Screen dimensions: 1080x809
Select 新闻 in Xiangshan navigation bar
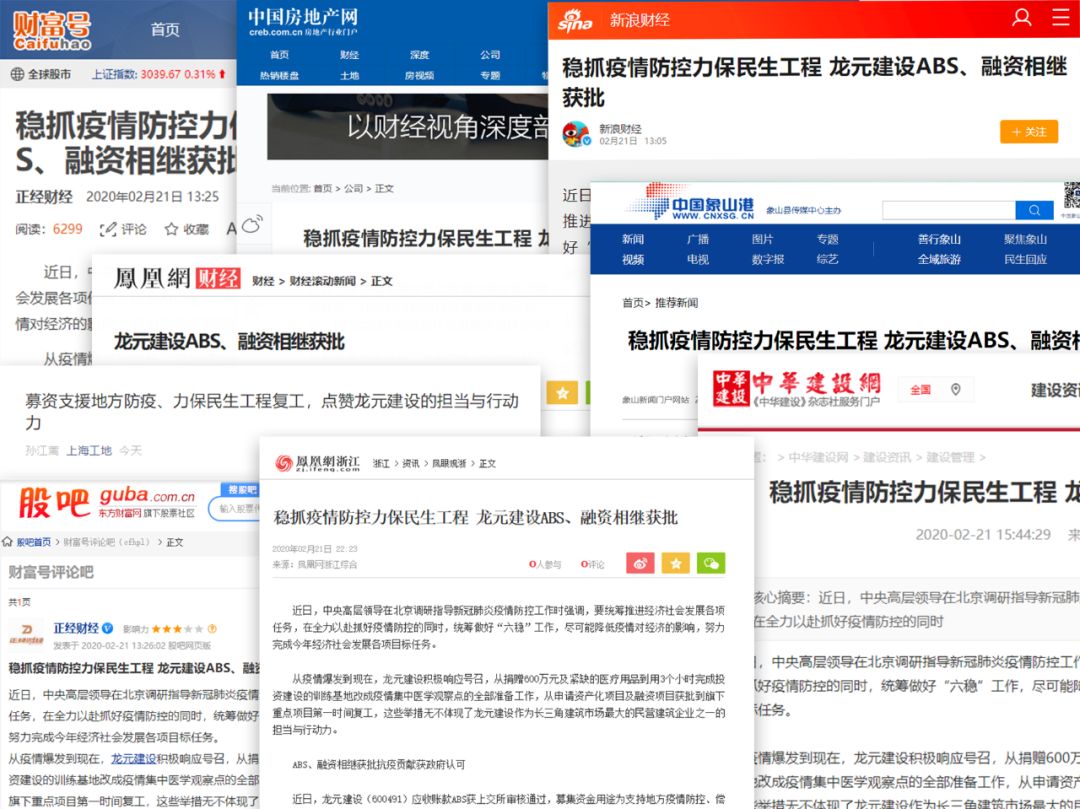coord(632,239)
